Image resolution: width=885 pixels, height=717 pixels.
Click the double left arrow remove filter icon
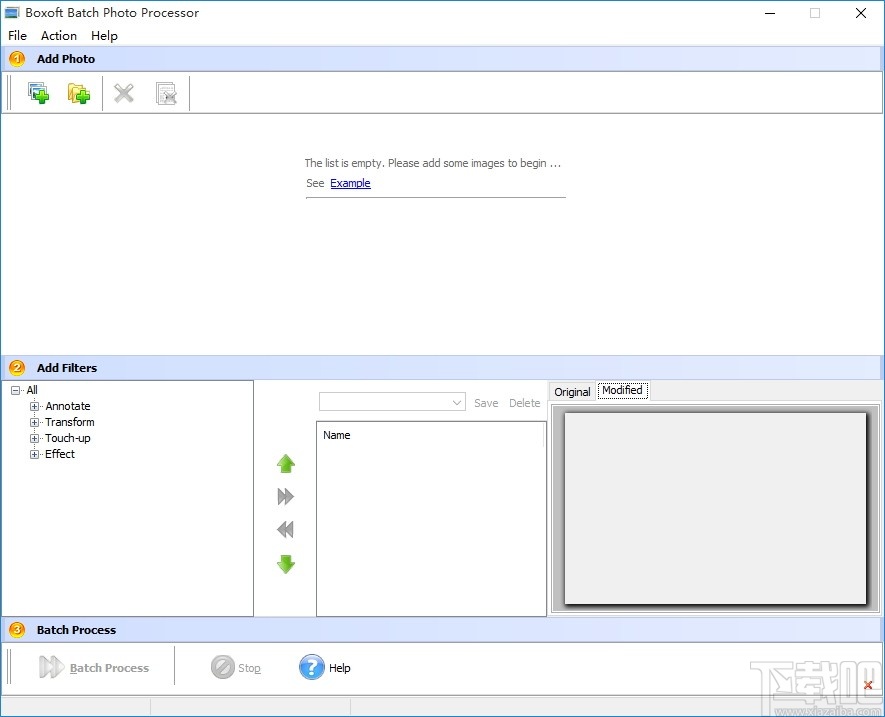[286, 530]
